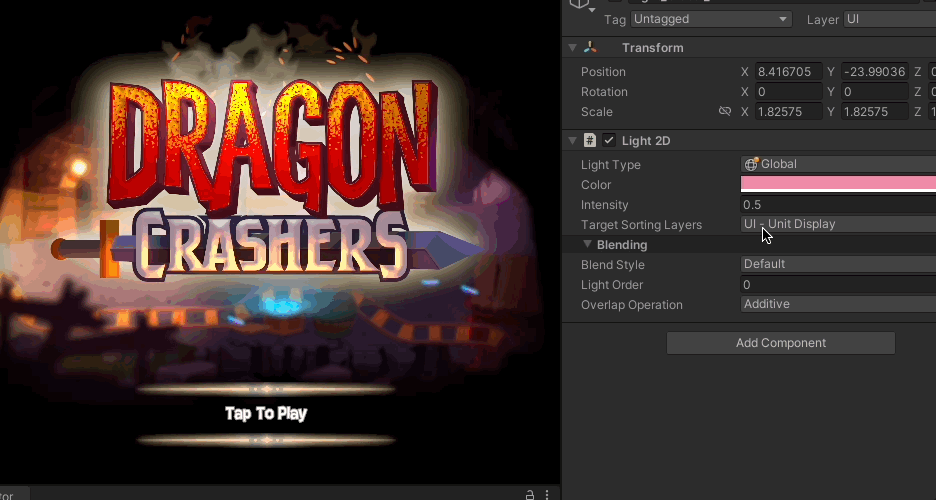Open the Tag dropdown showing Untagged

click(x=711, y=19)
